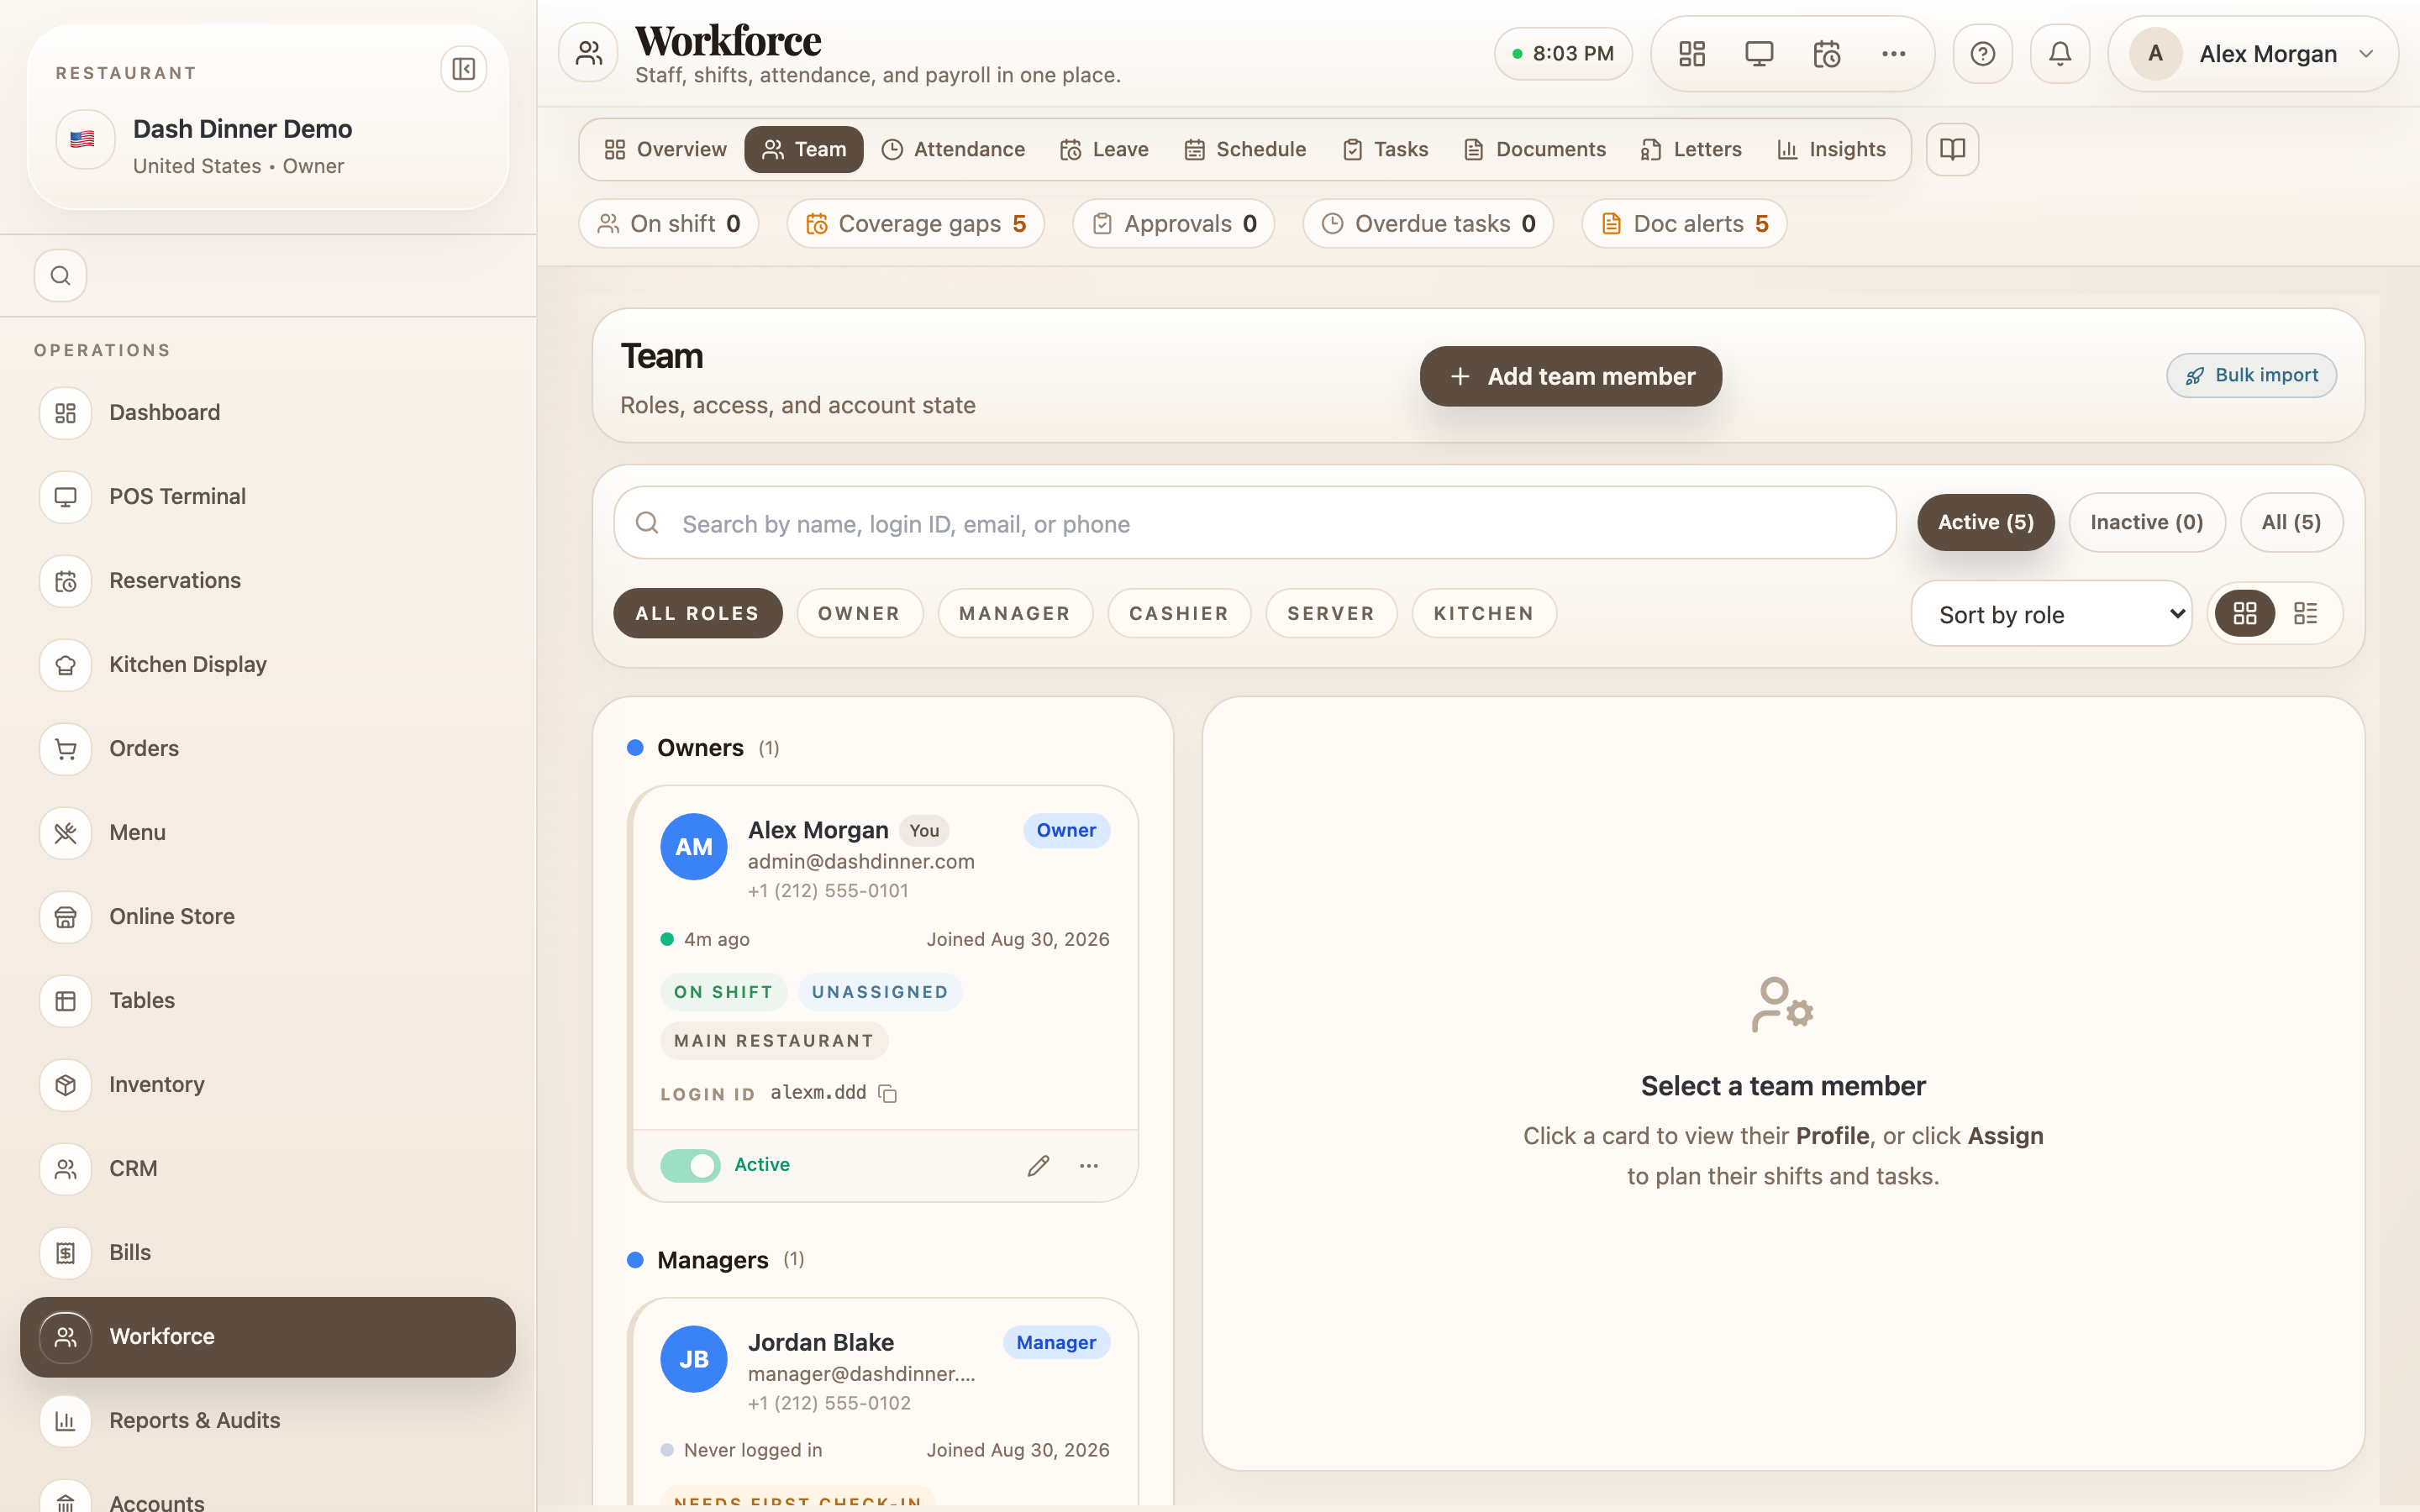Open the help question mark icon
This screenshot has height=1512, width=2420.
(x=1983, y=54)
